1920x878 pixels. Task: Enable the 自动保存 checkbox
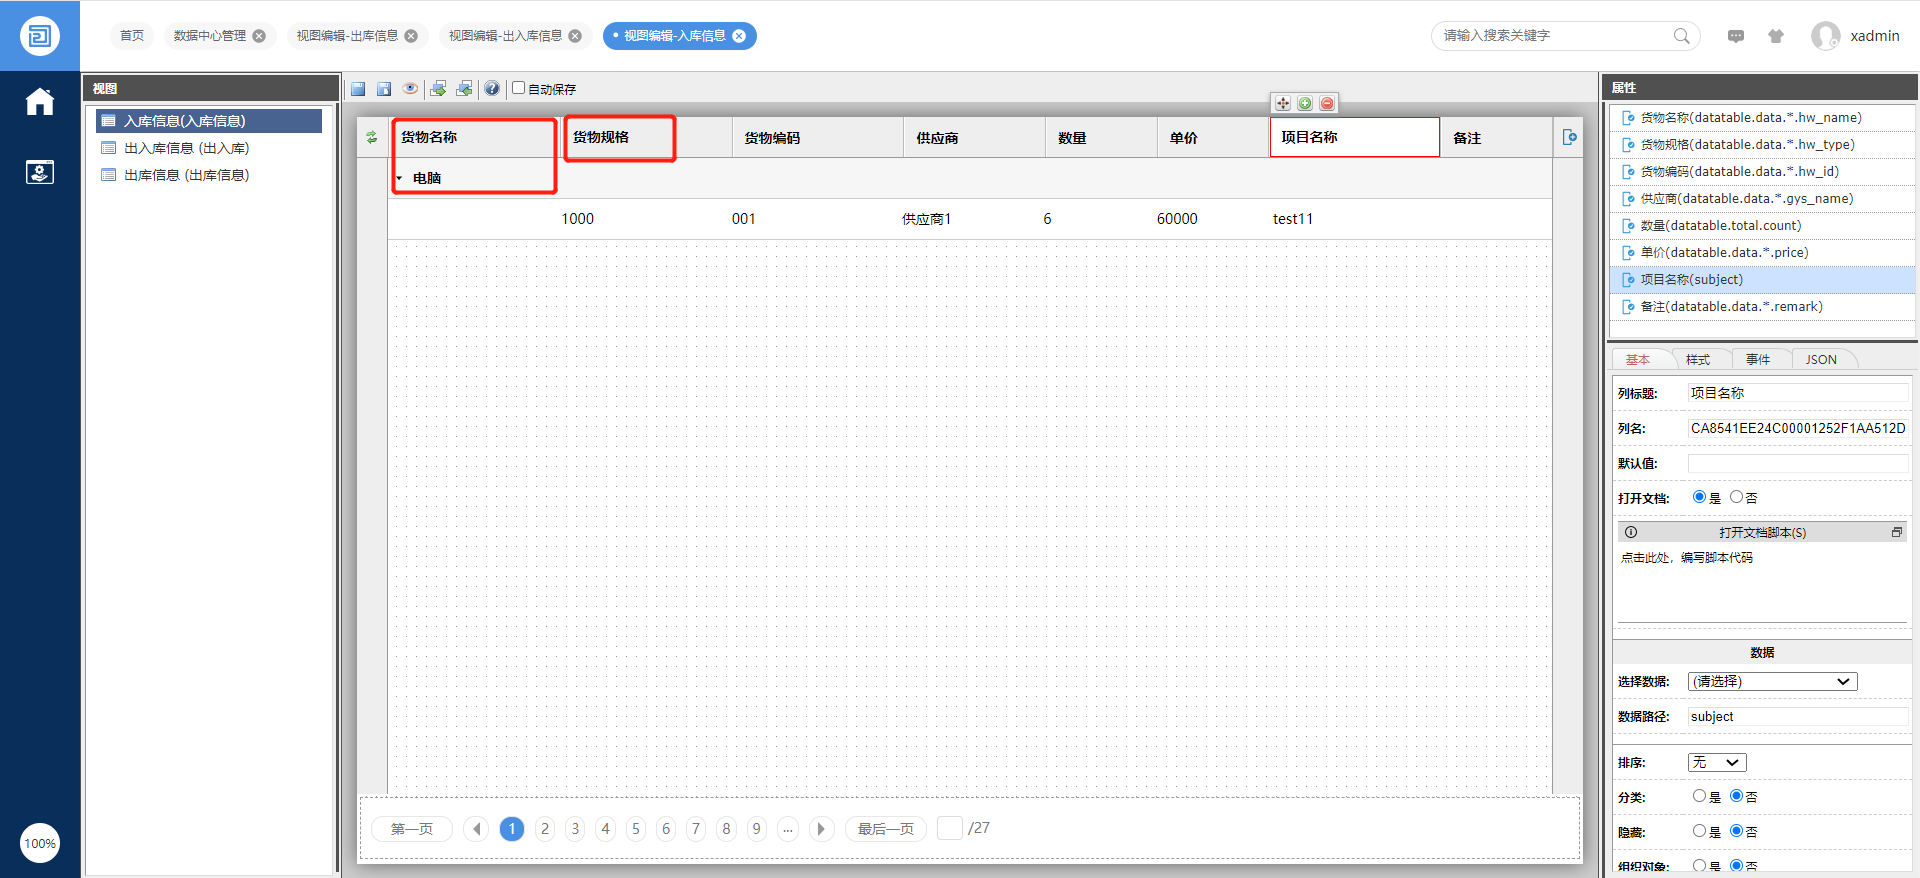(x=519, y=88)
